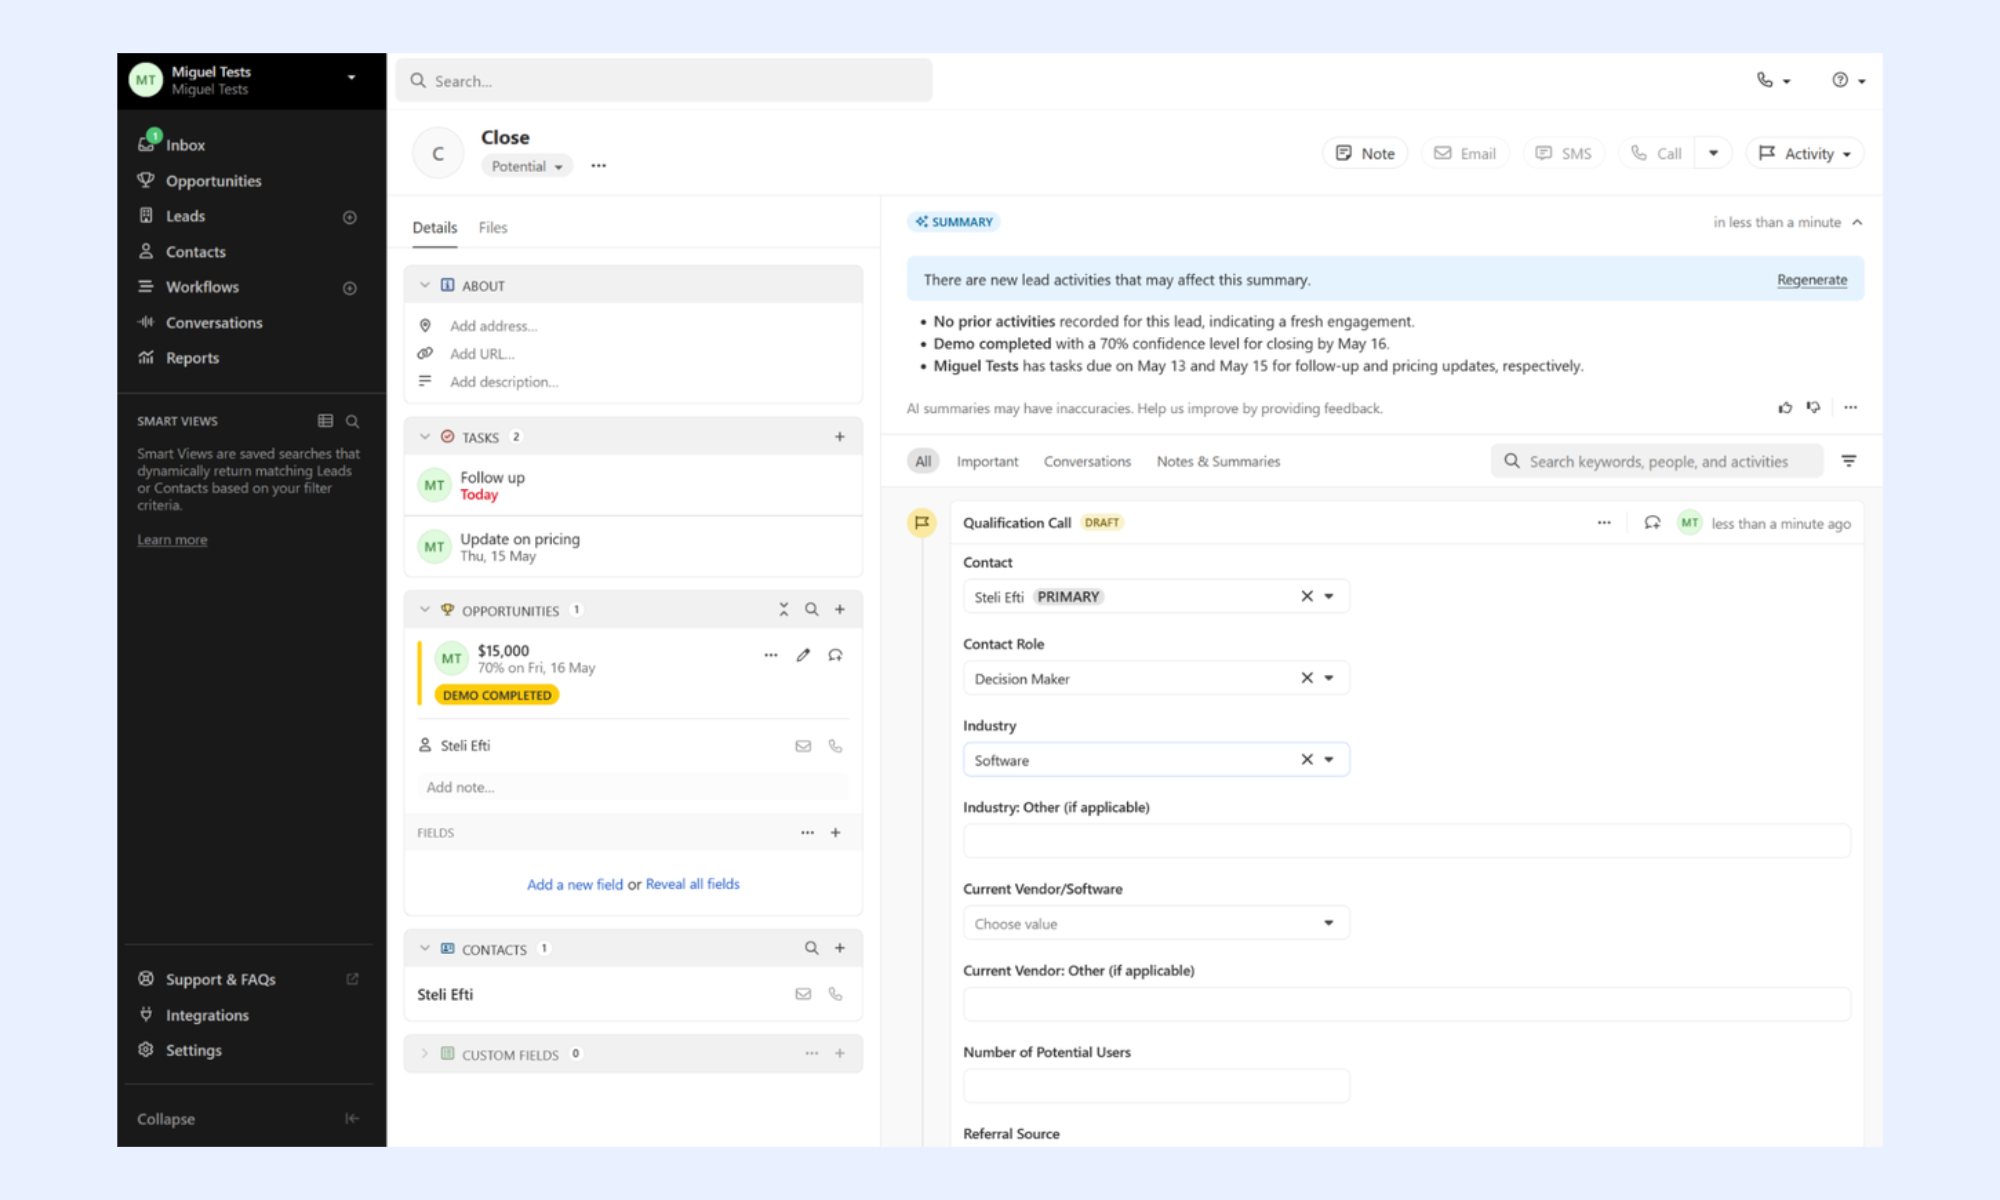Give thumbs down on AI summary
This screenshot has width=2000, height=1200.
coord(1813,408)
